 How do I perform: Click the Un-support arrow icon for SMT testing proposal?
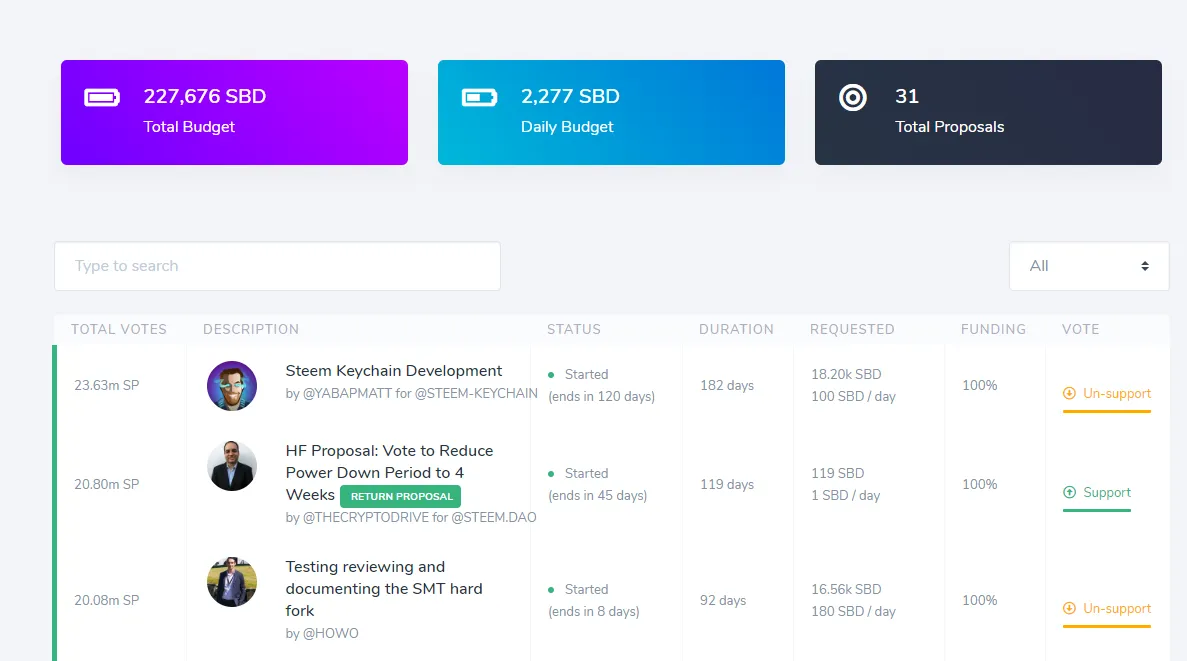pyautogui.click(x=1069, y=608)
